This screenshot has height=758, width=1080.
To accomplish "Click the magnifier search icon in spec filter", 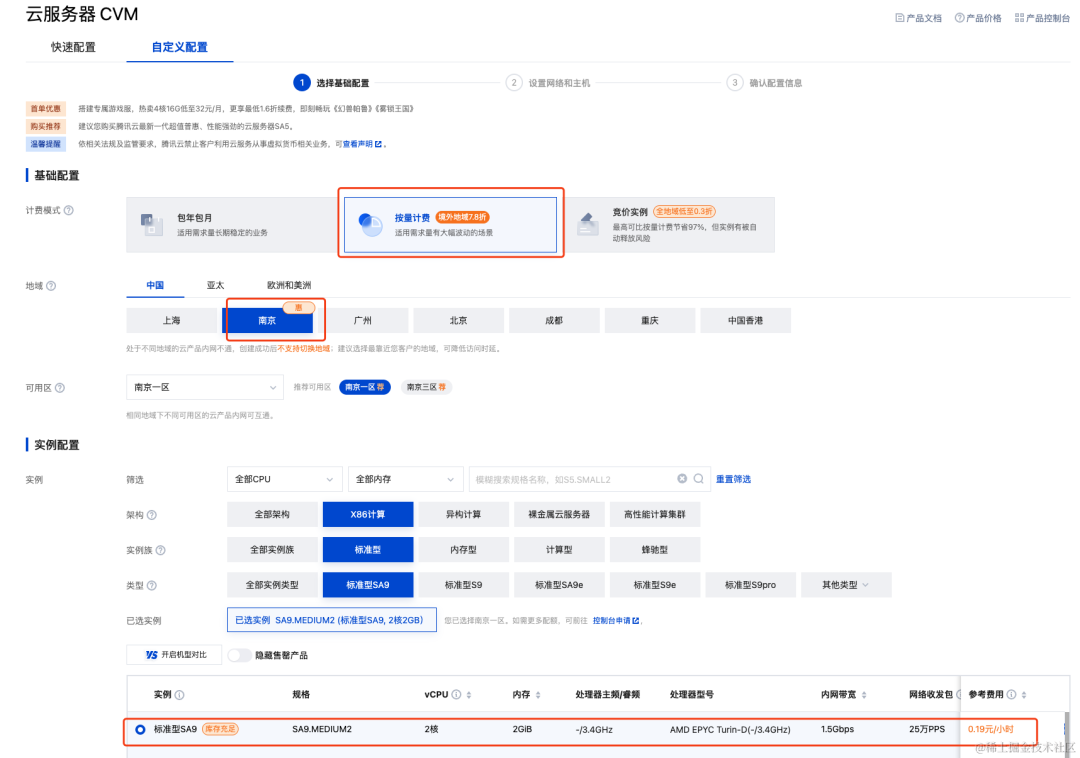I will point(698,478).
